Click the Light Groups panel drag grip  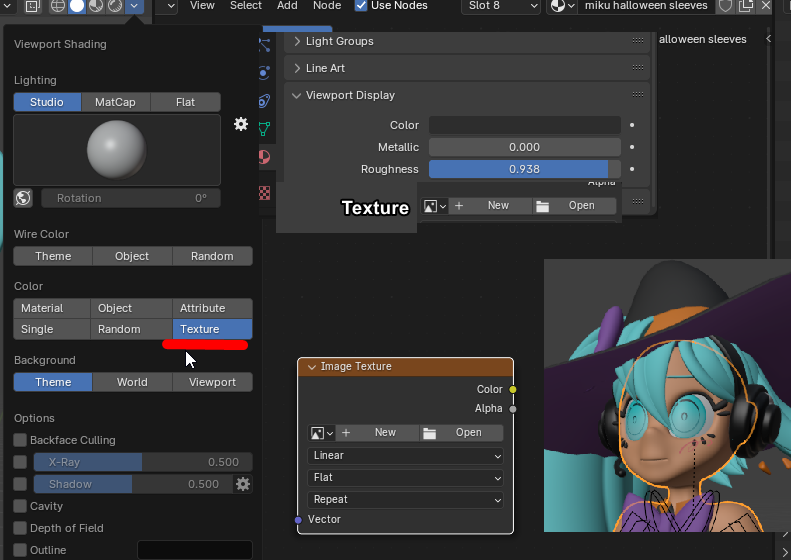pos(638,41)
